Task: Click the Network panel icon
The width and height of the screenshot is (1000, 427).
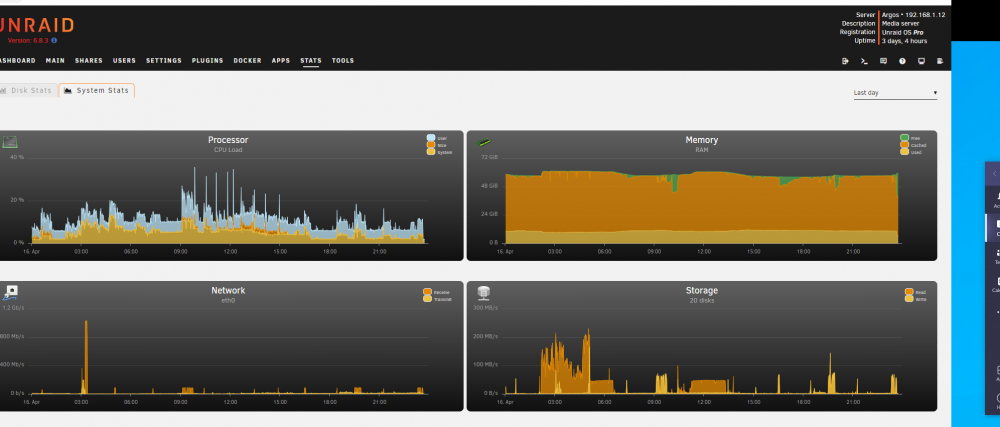Action: (x=10, y=293)
